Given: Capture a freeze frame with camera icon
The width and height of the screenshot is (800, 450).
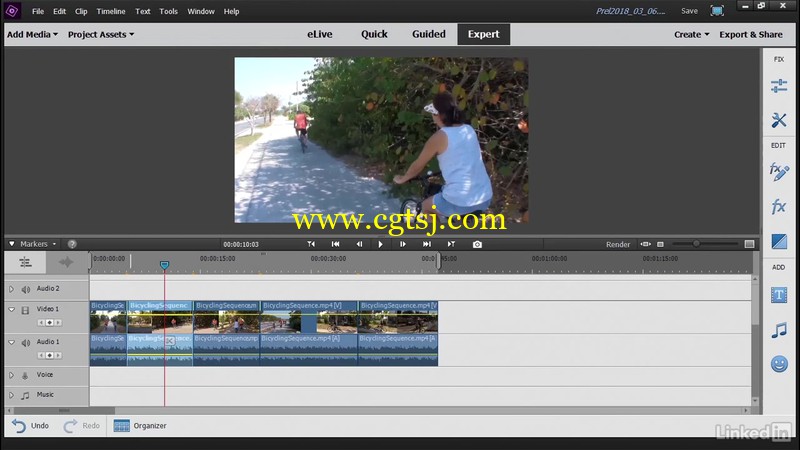Looking at the screenshot, I should [x=477, y=244].
